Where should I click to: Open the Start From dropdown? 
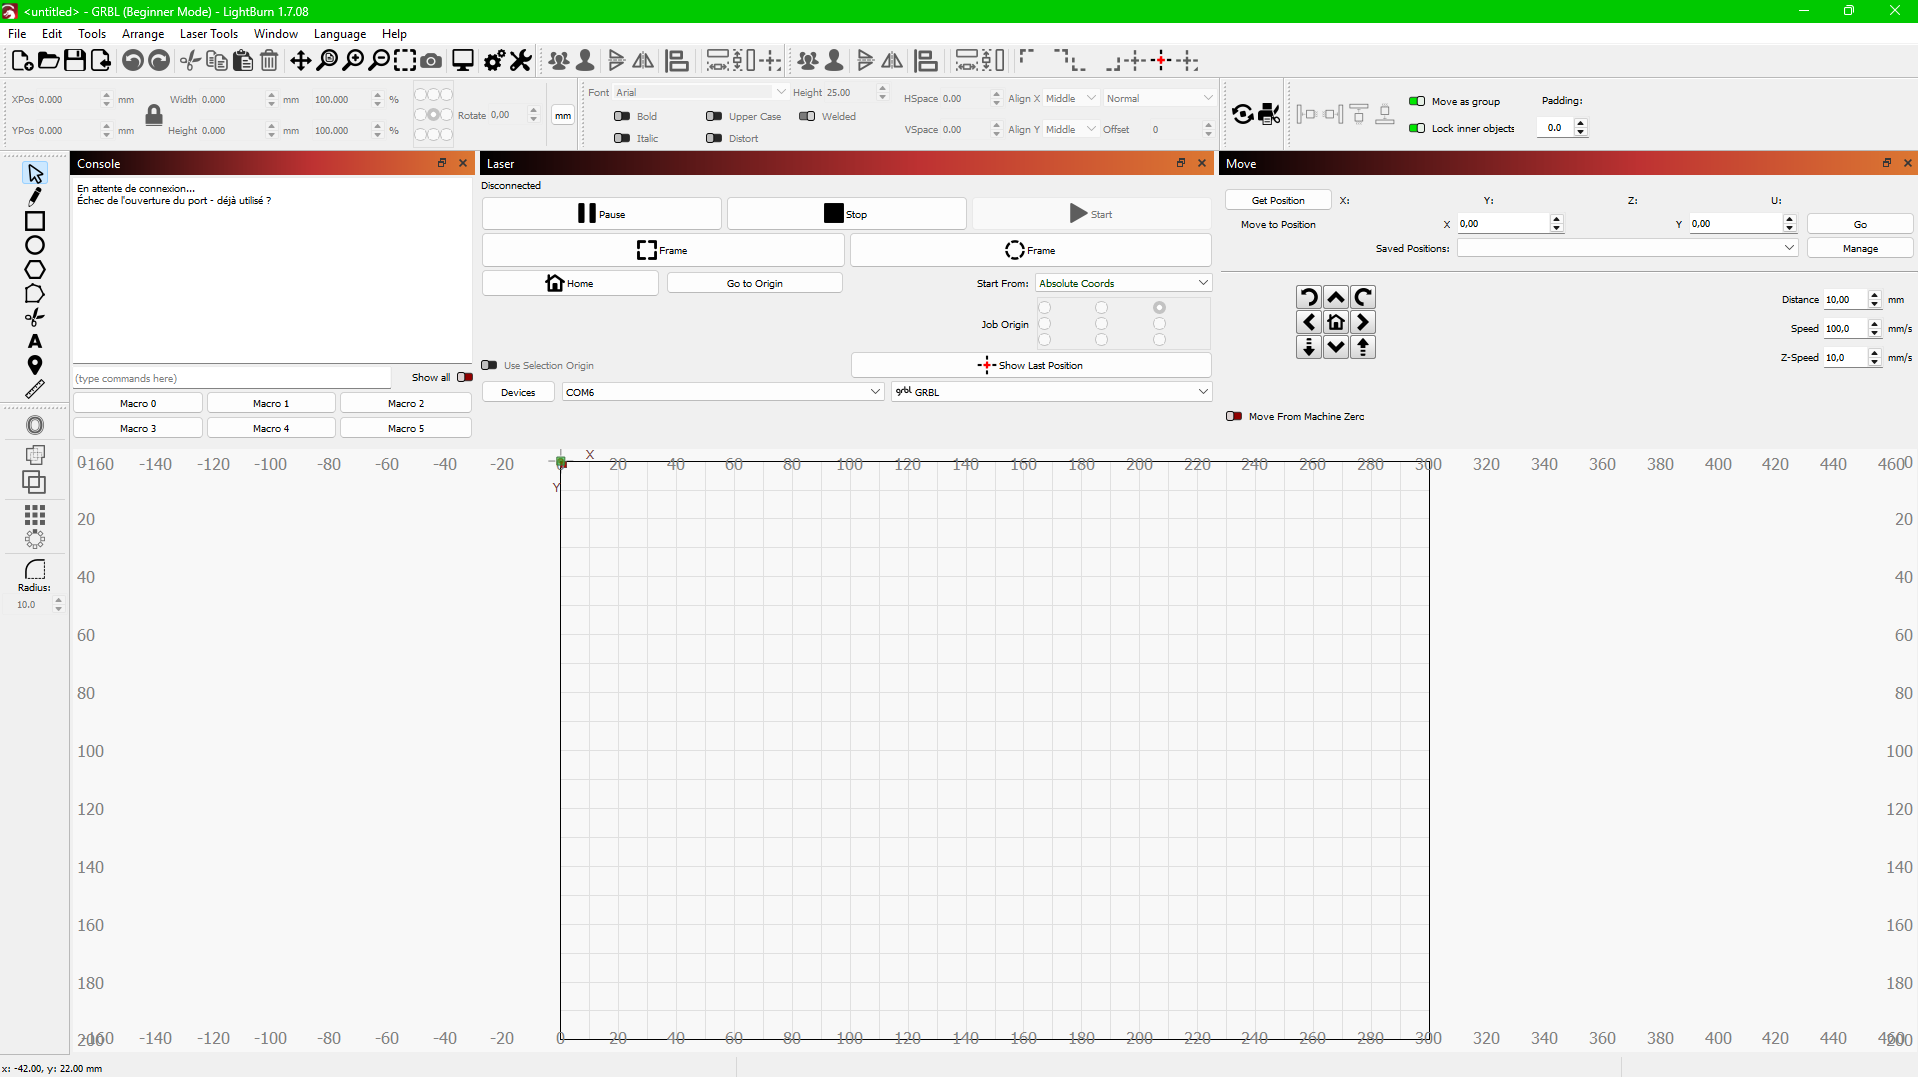click(x=1123, y=284)
